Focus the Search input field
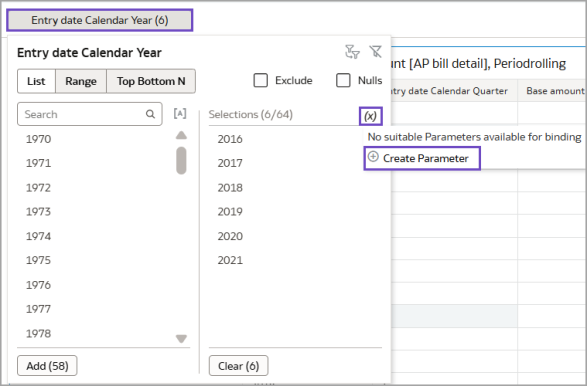The height and width of the screenshot is (386, 587). (x=89, y=114)
